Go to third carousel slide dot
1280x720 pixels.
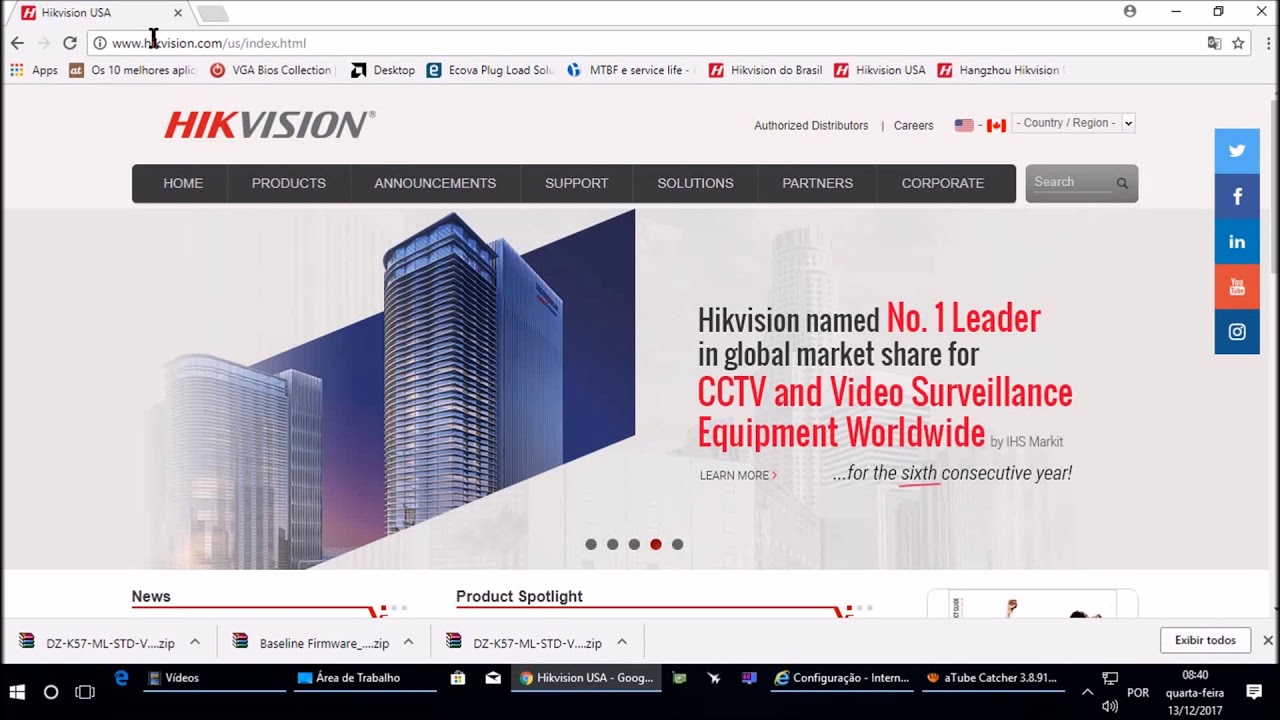[x=634, y=544]
